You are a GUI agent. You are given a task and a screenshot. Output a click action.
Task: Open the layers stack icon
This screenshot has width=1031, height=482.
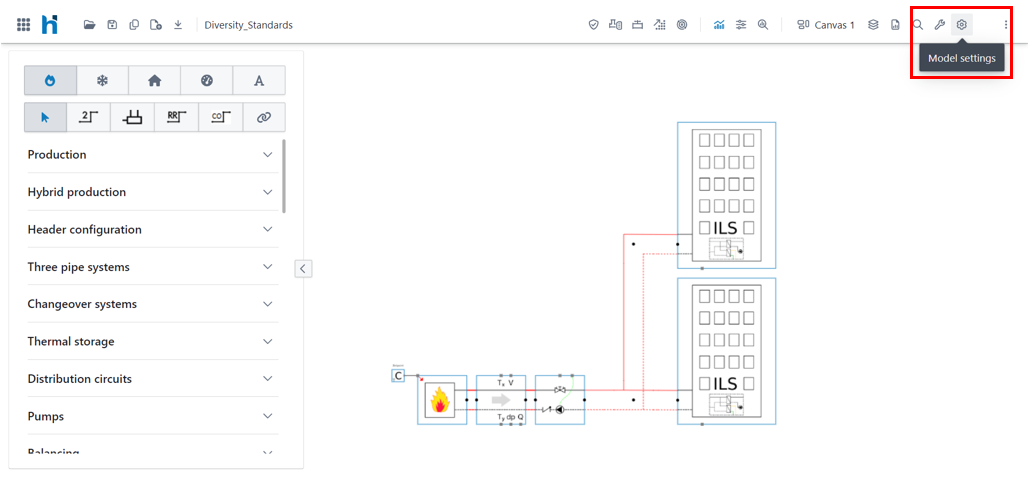coord(873,25)
